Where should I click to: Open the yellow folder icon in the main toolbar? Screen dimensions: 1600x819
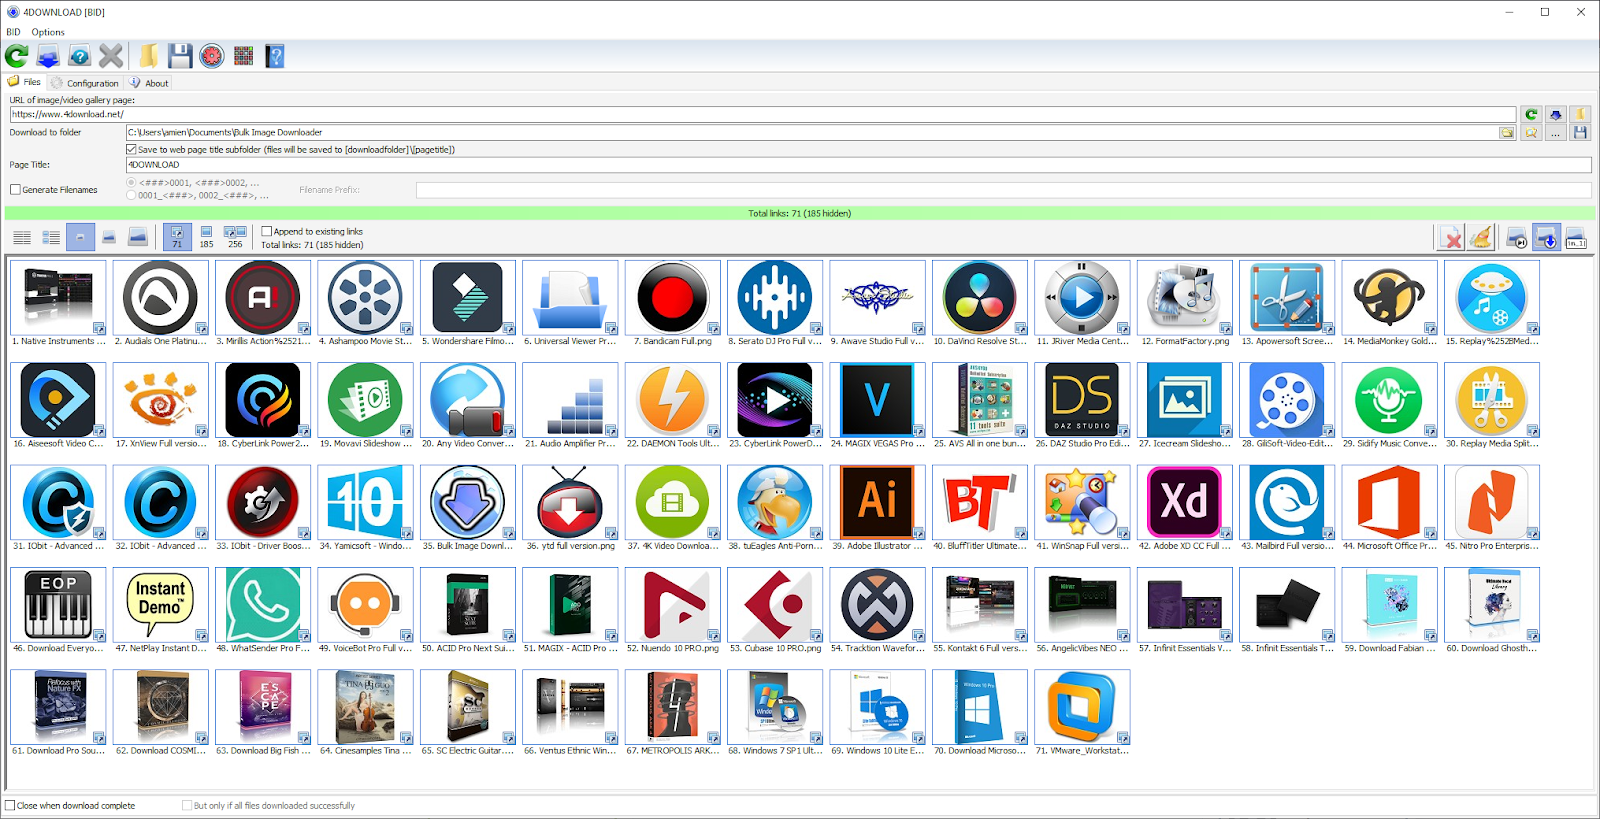pyautogui.click(x=148, y=56)
